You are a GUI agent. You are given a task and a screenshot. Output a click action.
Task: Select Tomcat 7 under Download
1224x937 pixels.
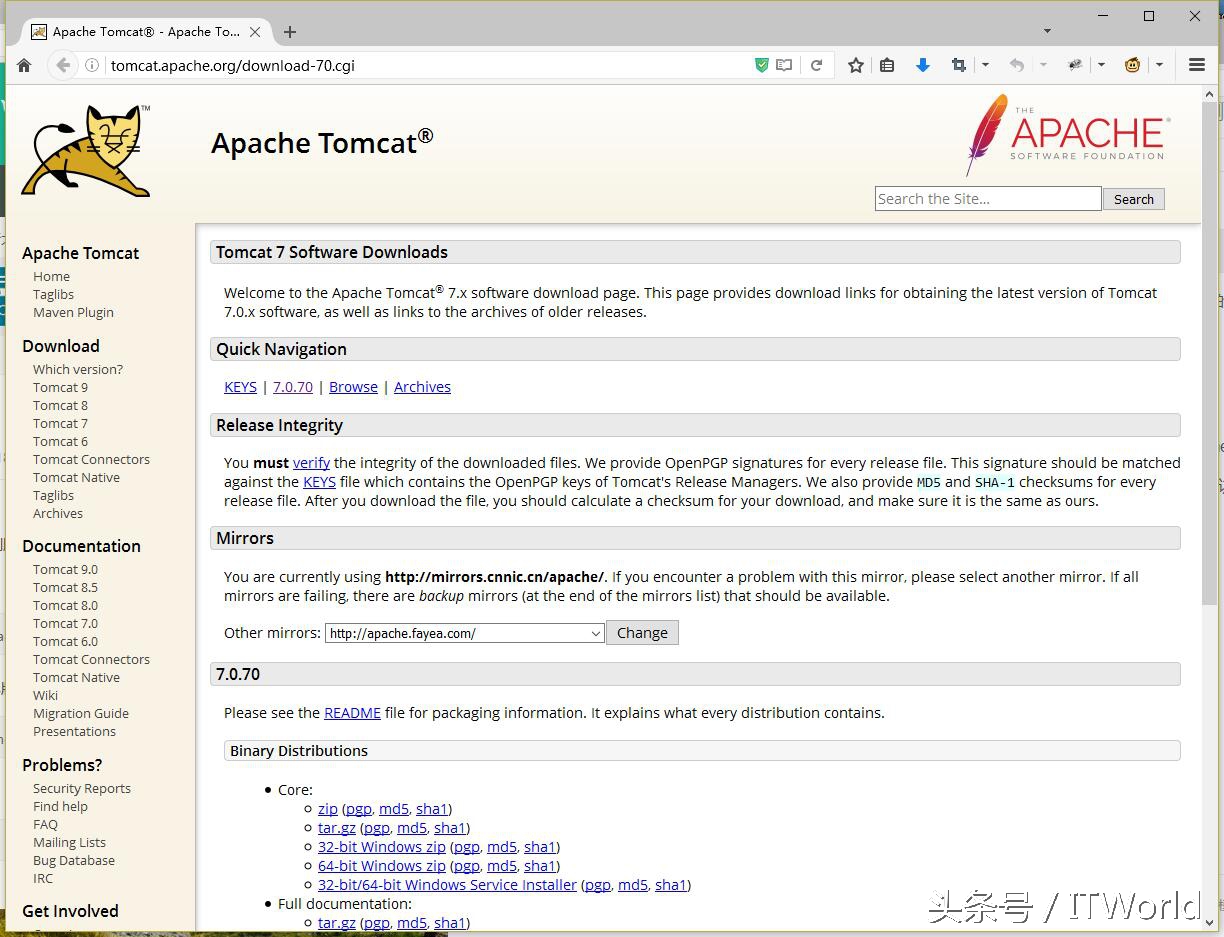[60, 423]
